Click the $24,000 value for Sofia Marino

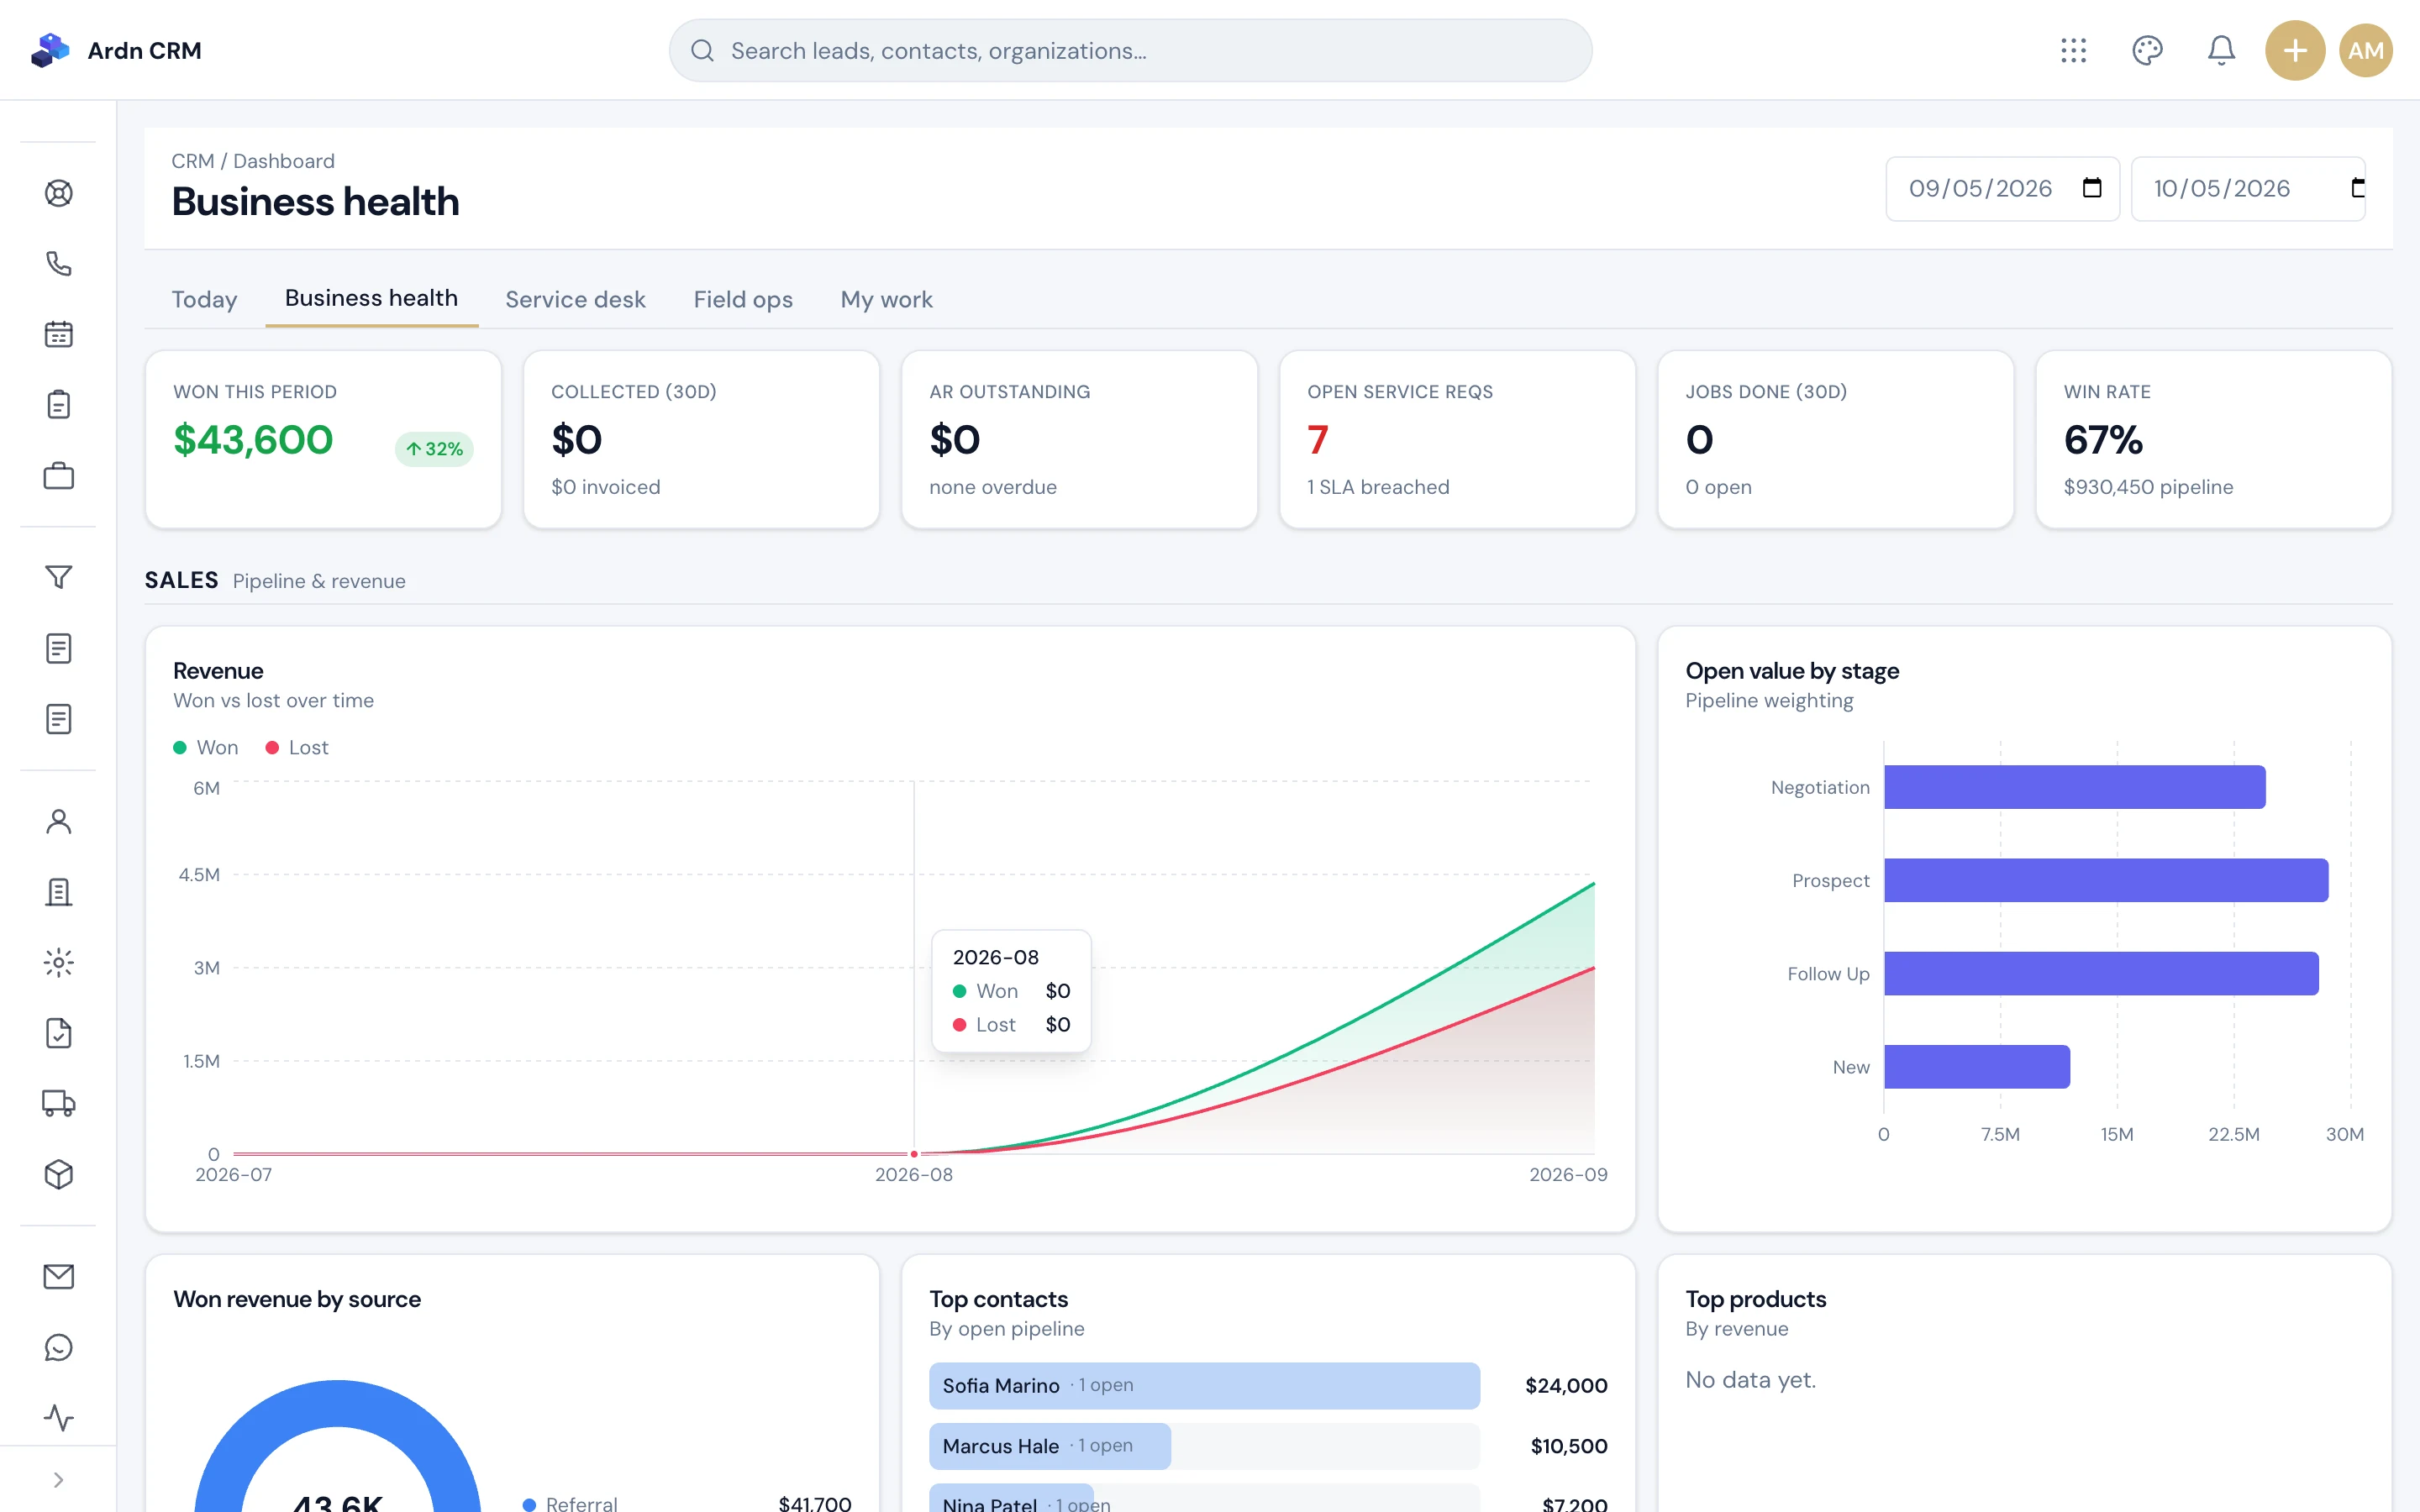(x=1566, y=1386)
